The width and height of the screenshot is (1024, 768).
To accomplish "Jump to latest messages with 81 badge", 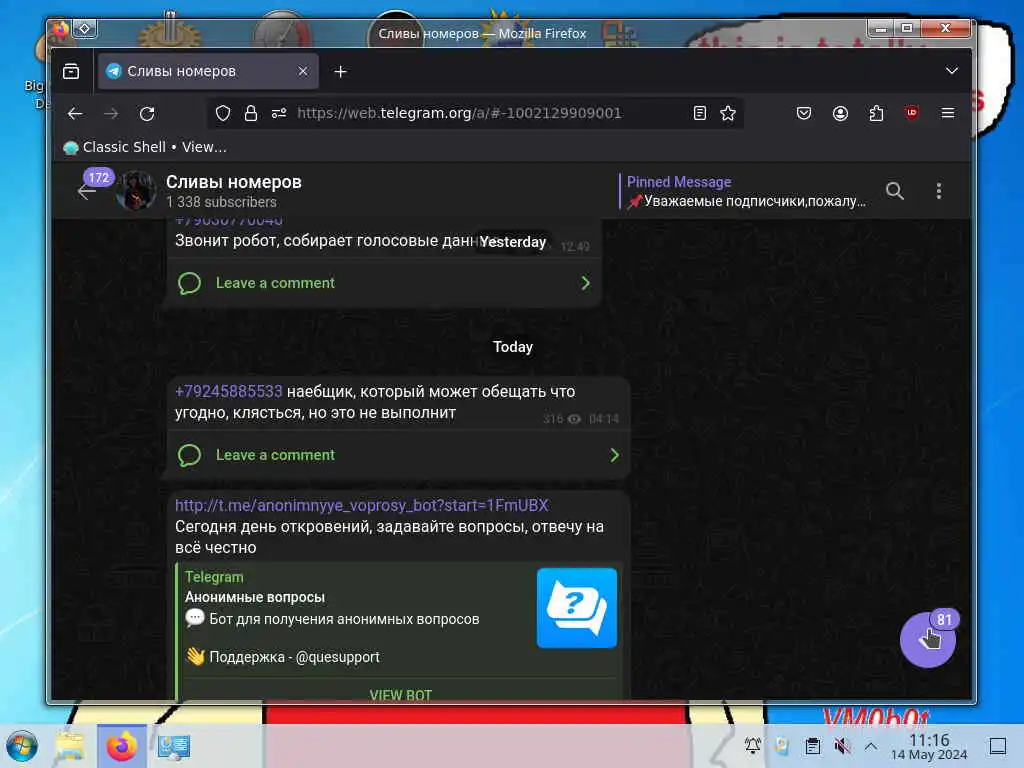I will (927, 639).
